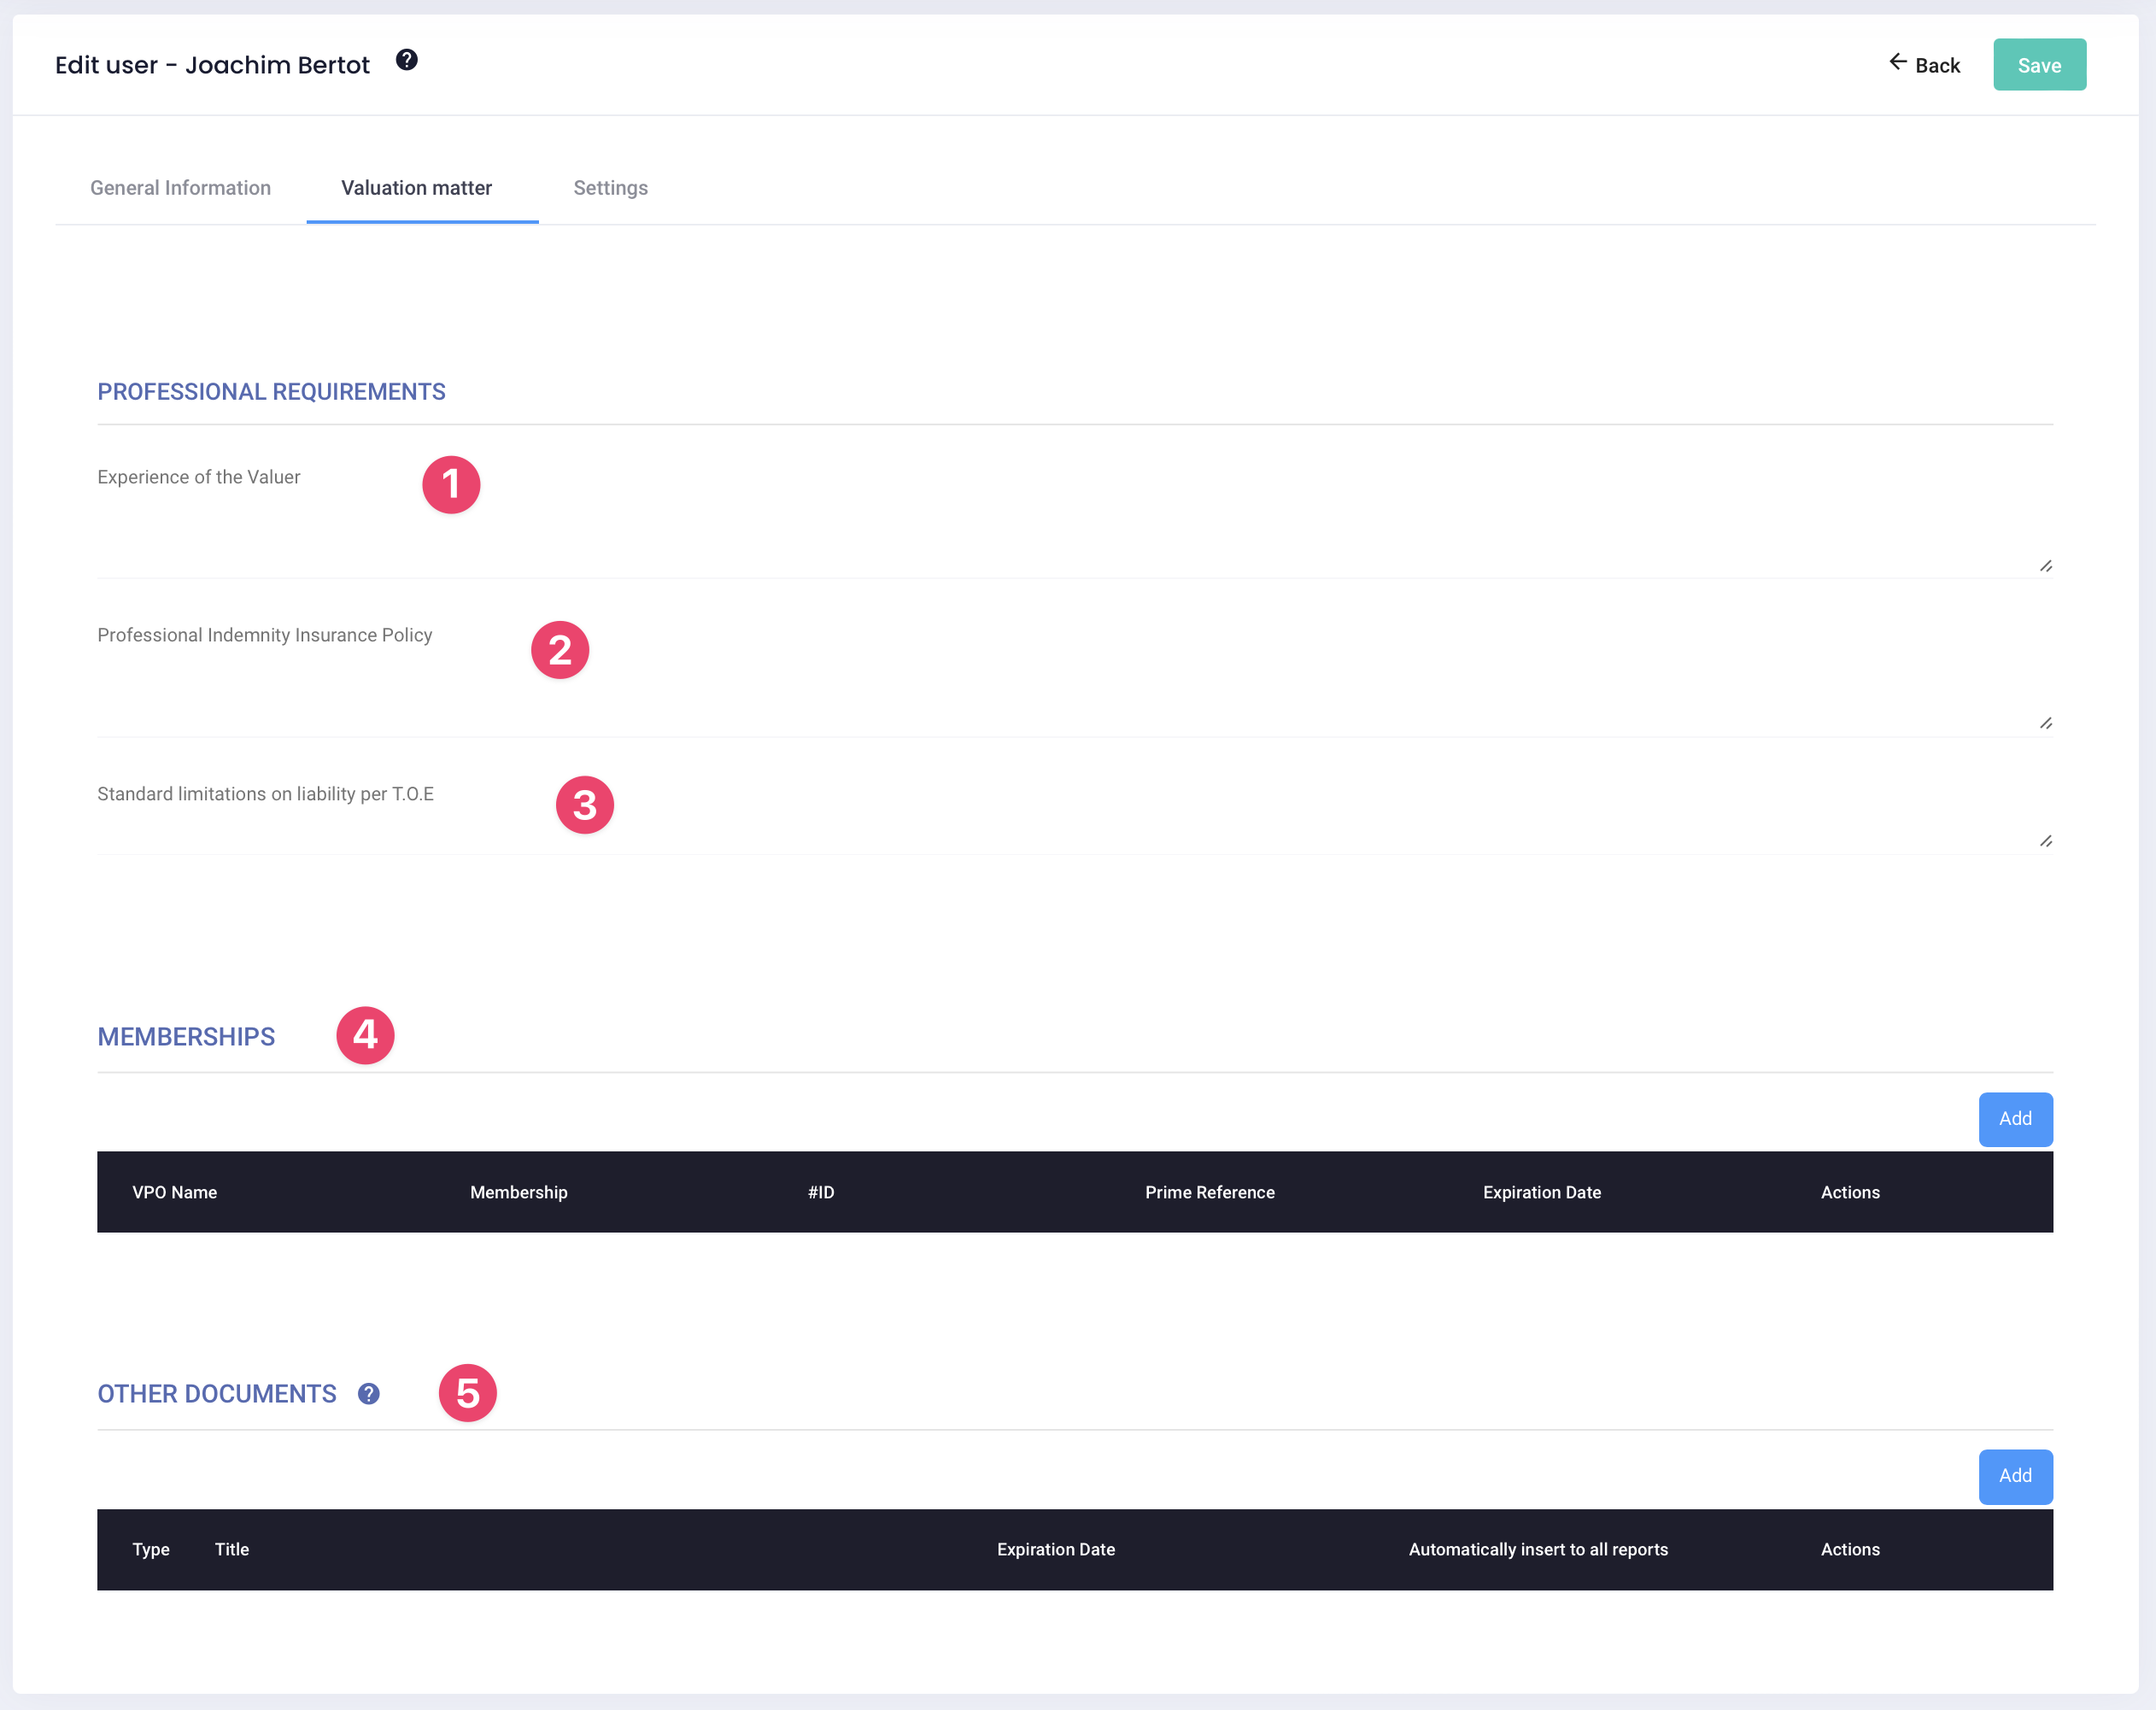Click red marker number 4 beside Memberships
The image size is (2156, 1710).
tap(365, 1035)
